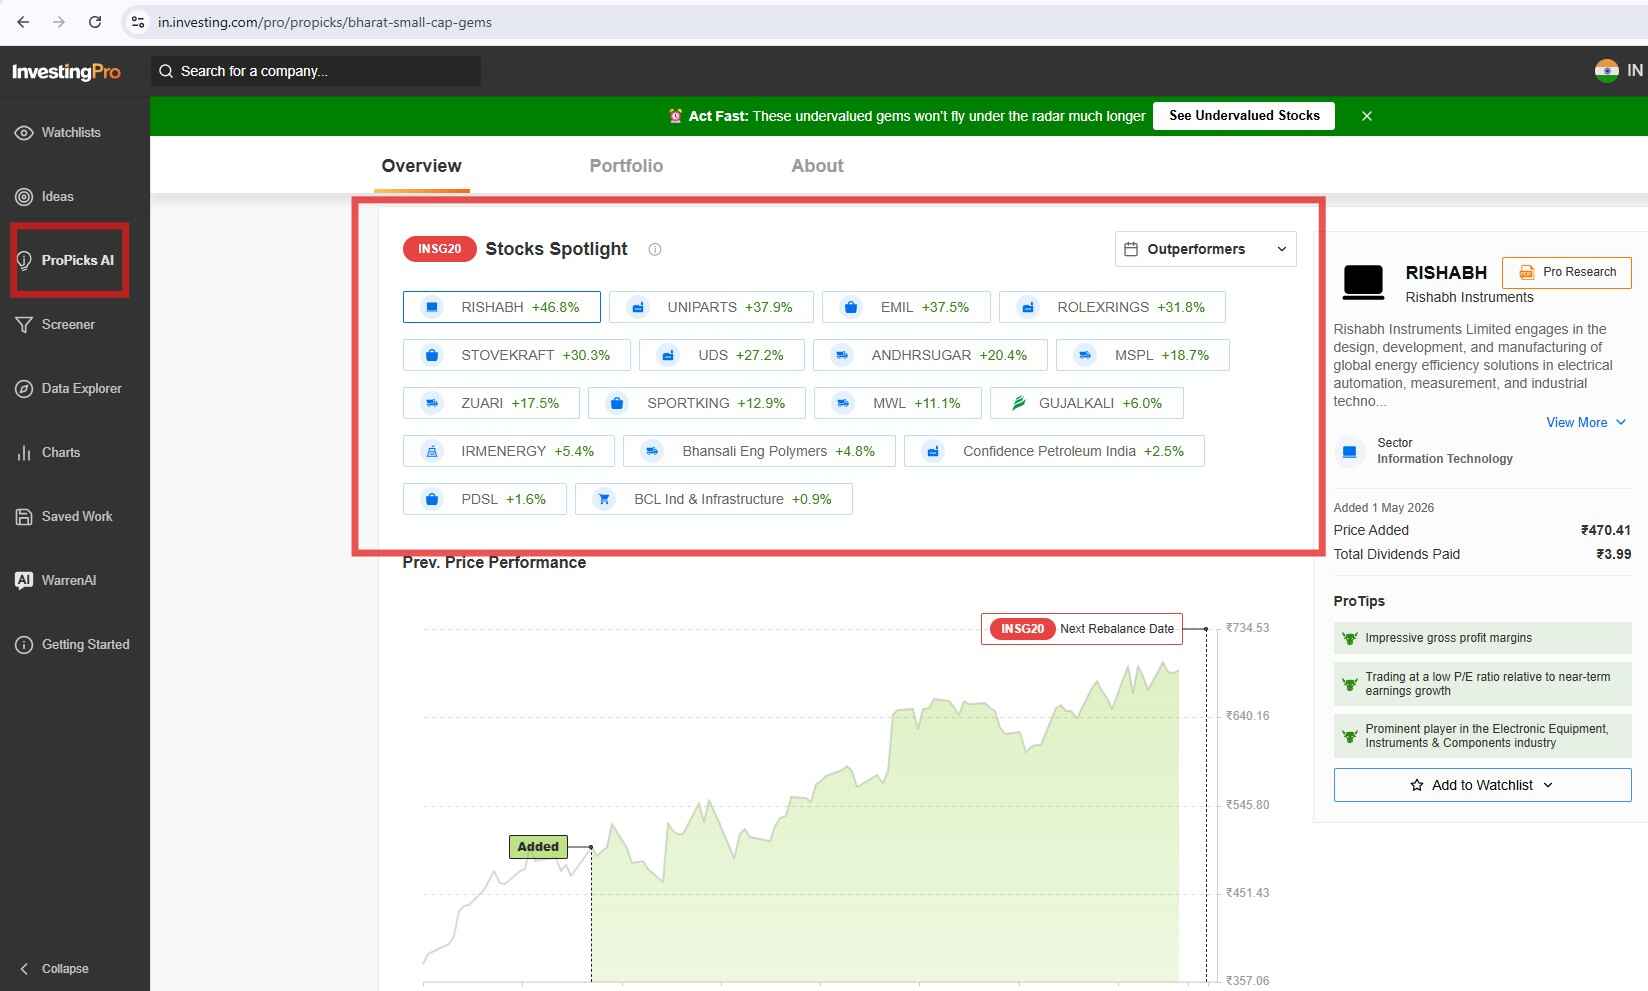
Task: Open Watchlists from the sidebar
Action: coord(58,132)
